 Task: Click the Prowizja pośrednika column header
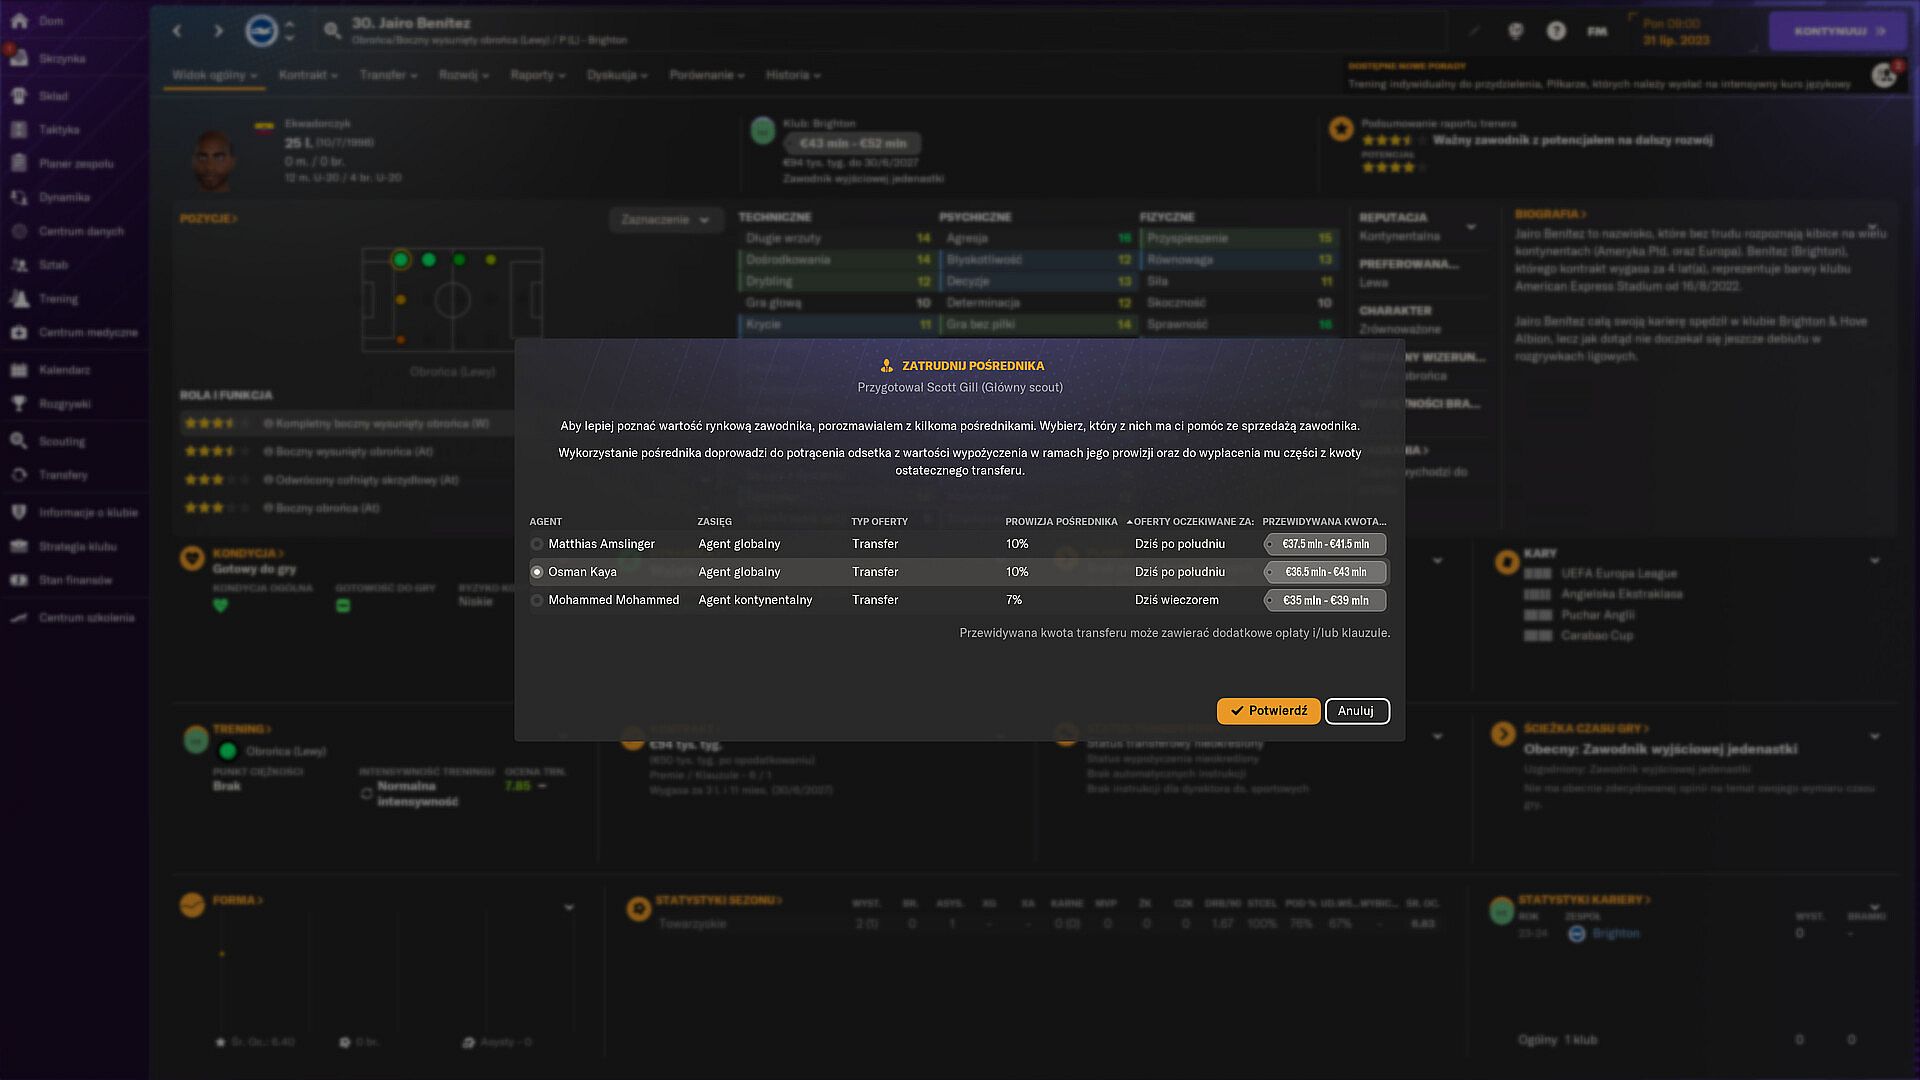(x=1060, y=521)
